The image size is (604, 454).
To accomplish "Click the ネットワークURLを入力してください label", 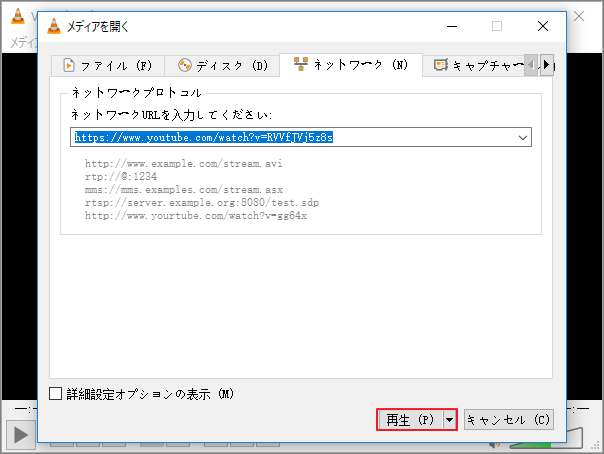I will (172, 115).
